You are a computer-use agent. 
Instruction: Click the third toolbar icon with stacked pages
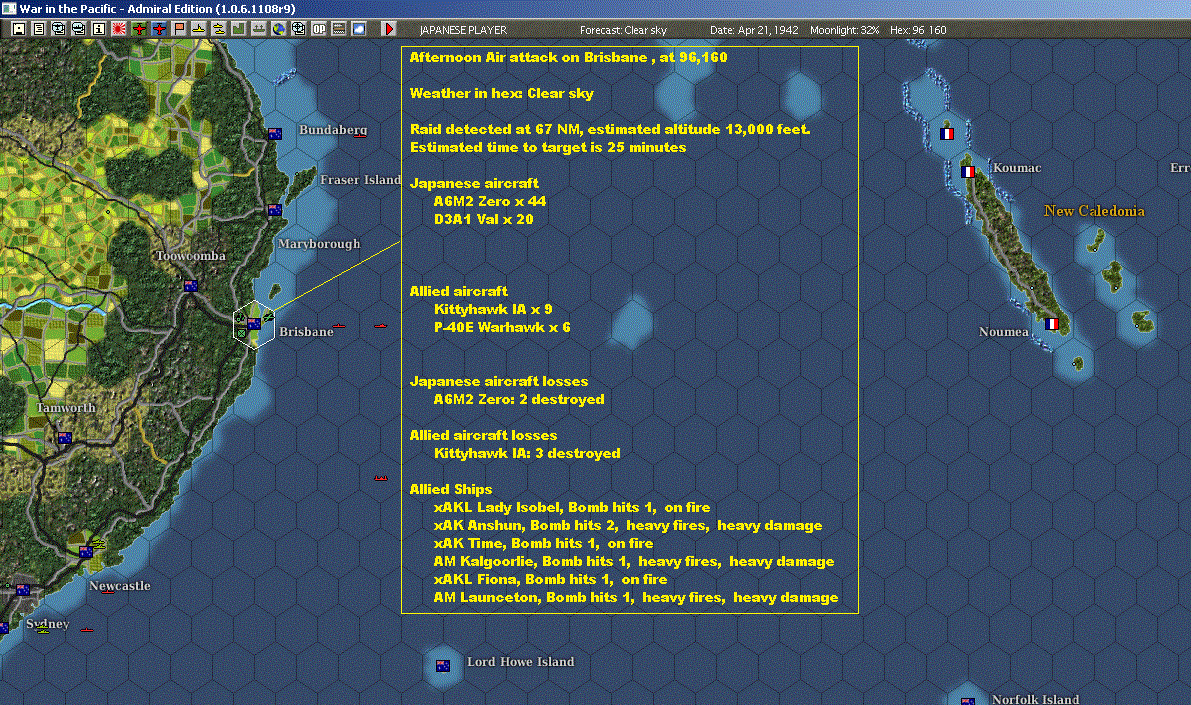[58, 29]
